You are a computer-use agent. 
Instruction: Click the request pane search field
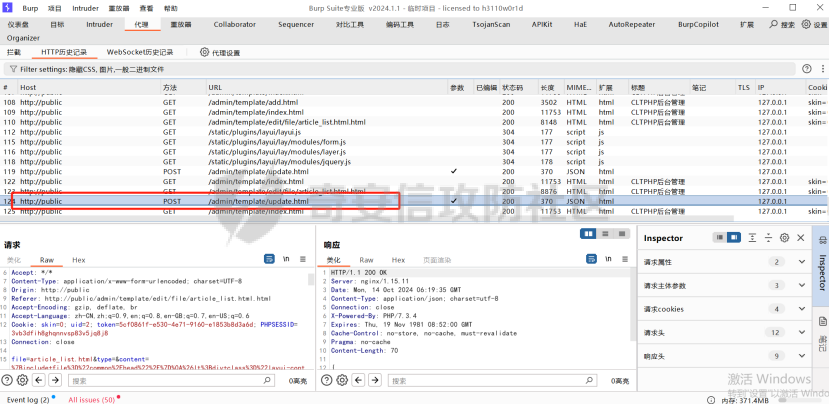click(x=169, y=380)
